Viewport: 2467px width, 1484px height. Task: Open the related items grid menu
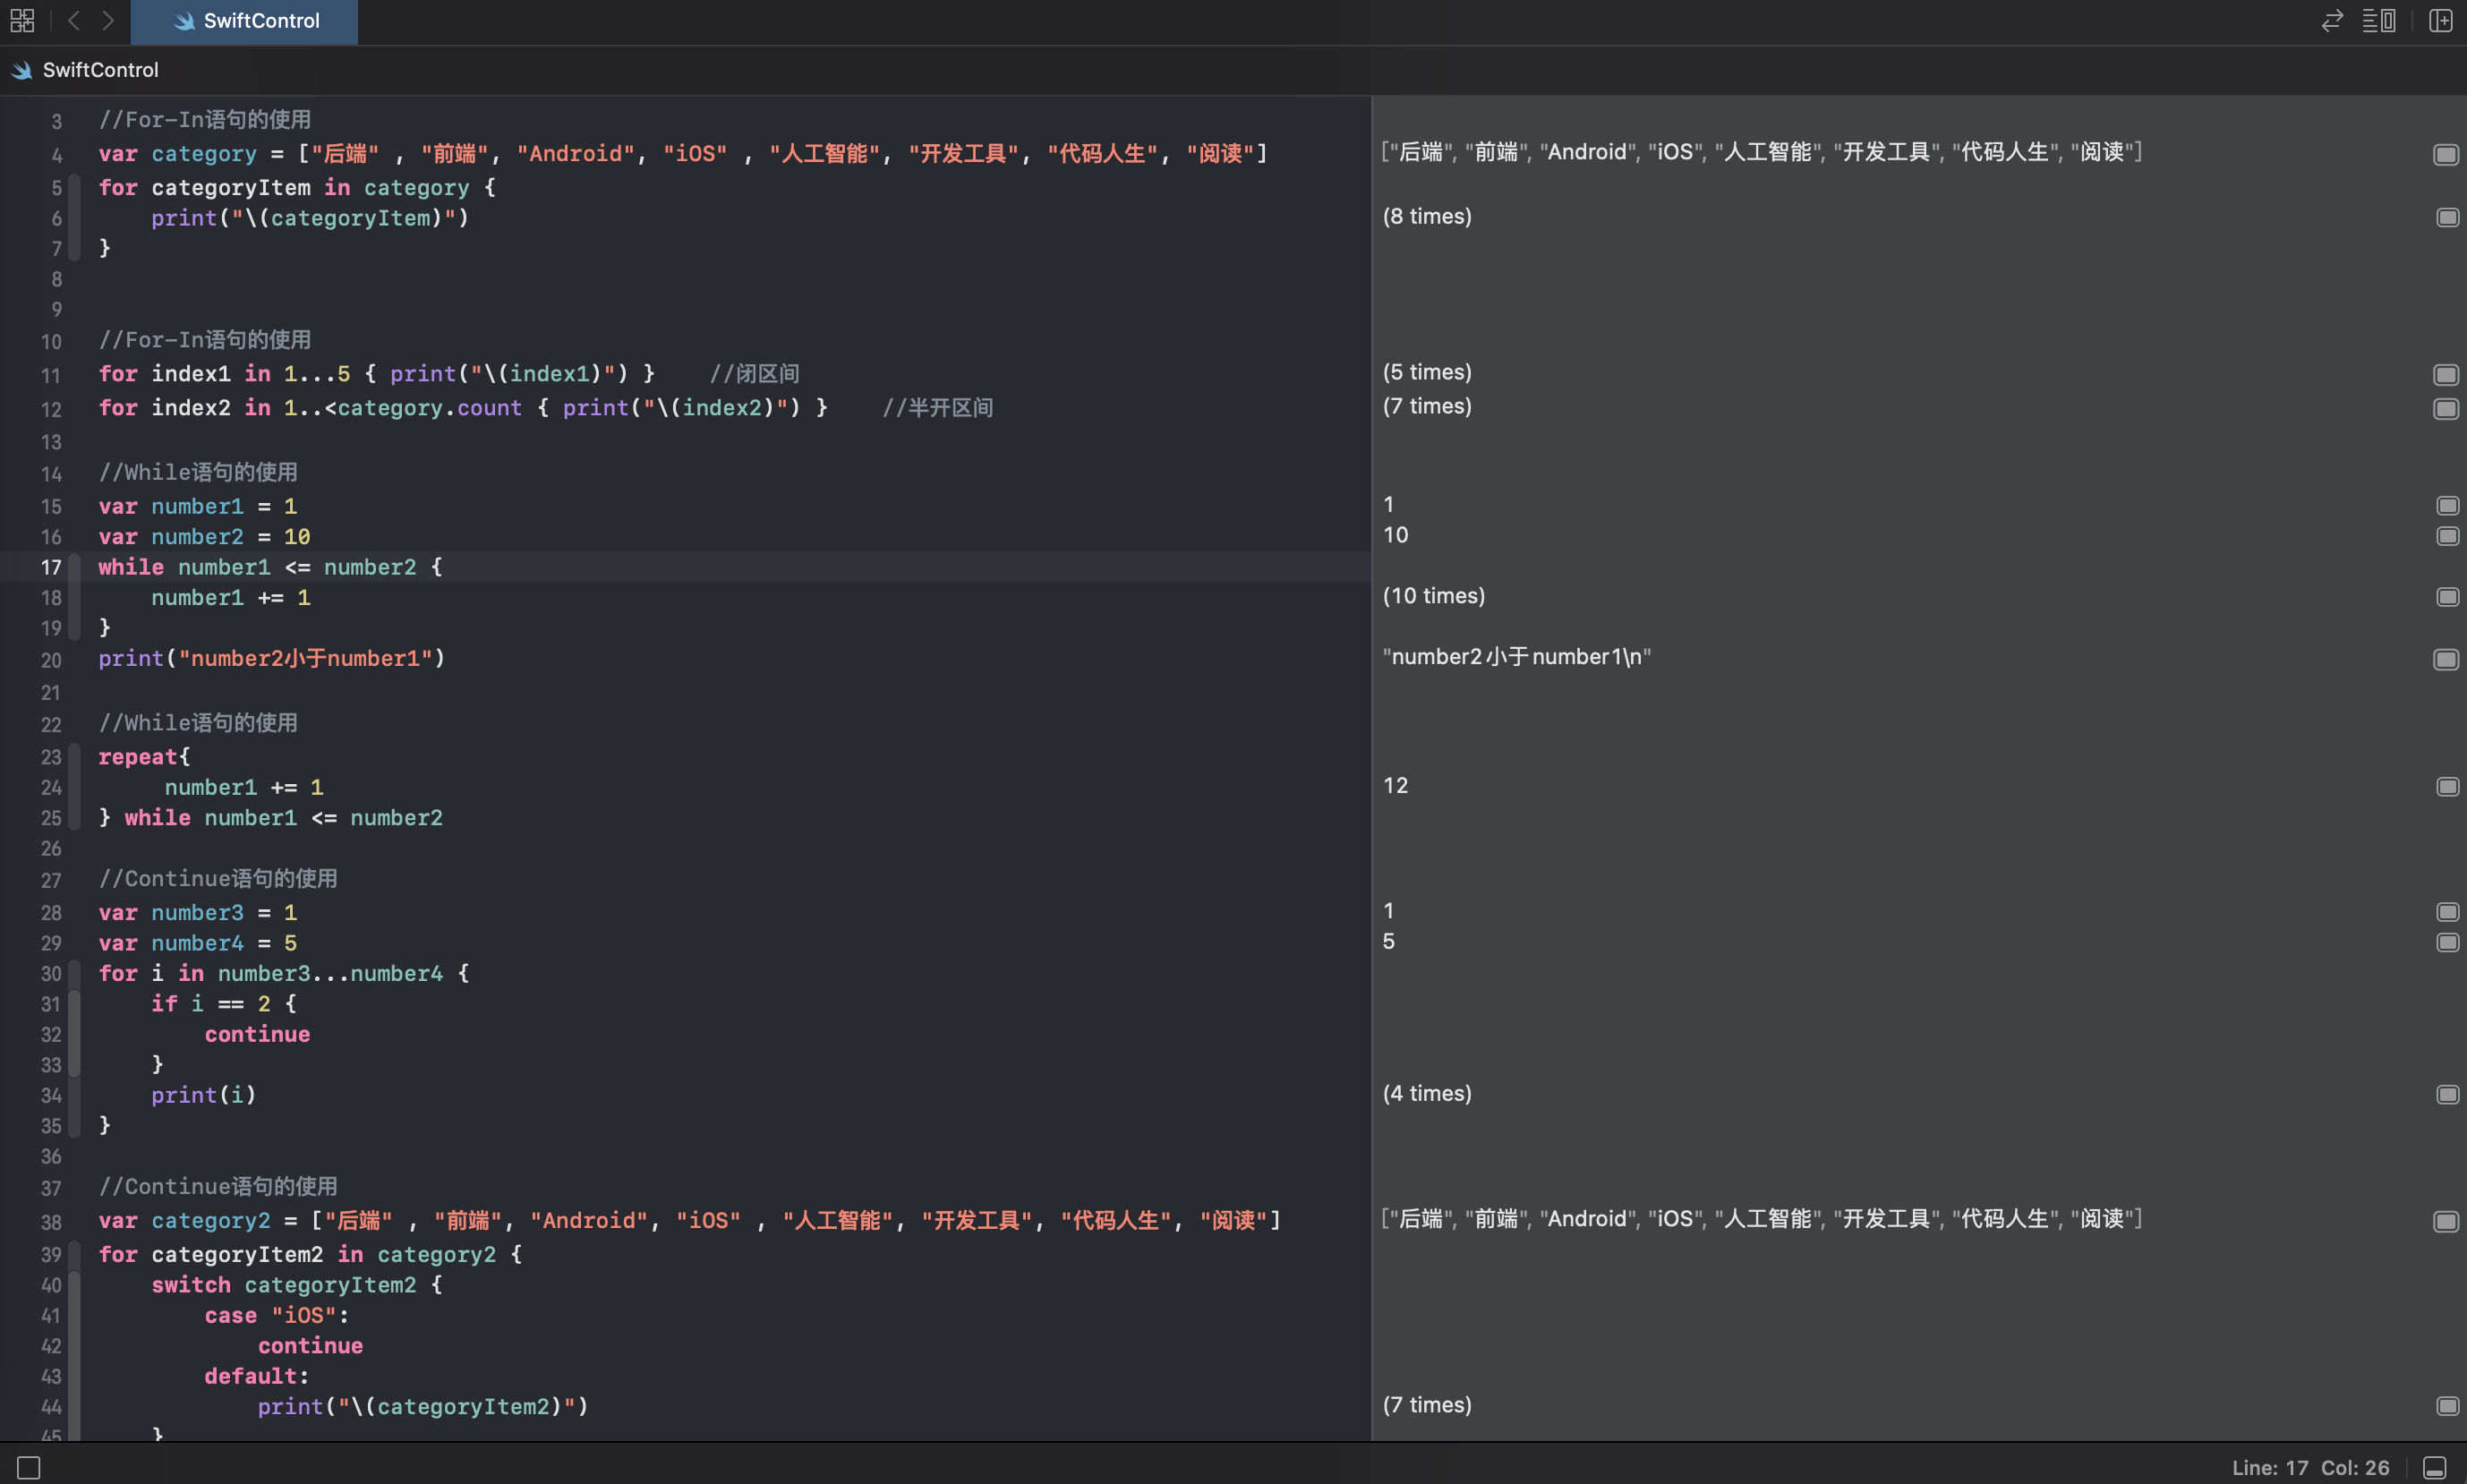(x=22, y=20)
